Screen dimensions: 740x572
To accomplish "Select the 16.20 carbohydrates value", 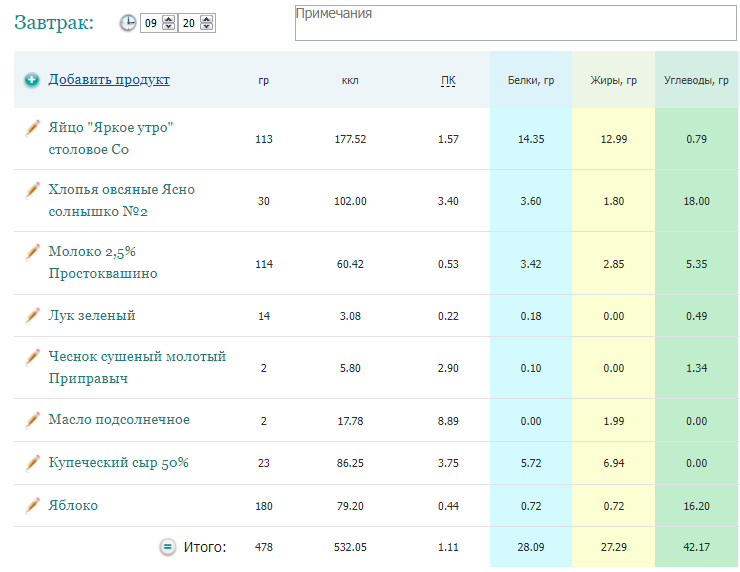I will pyautogui.click(x=696, y=506).
